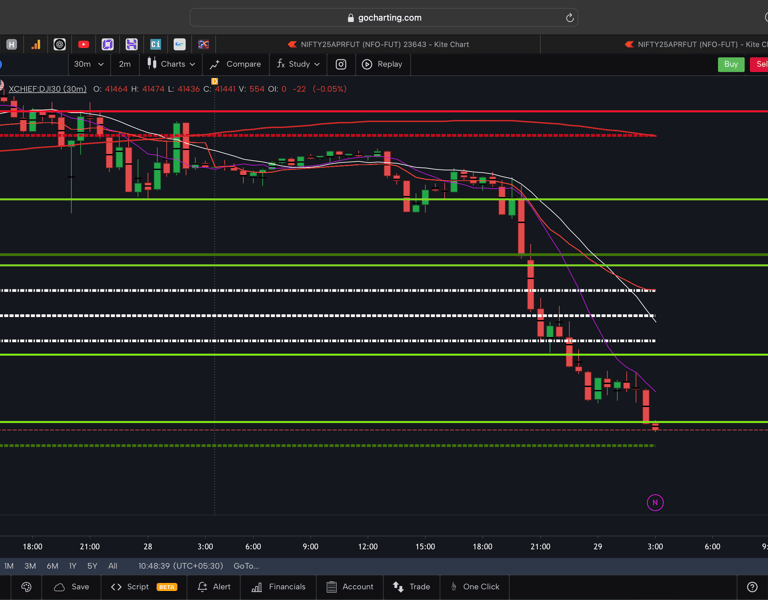Screen dimensions: 768x600
Task: Select the 5Y range
Action: coord(92,566)
